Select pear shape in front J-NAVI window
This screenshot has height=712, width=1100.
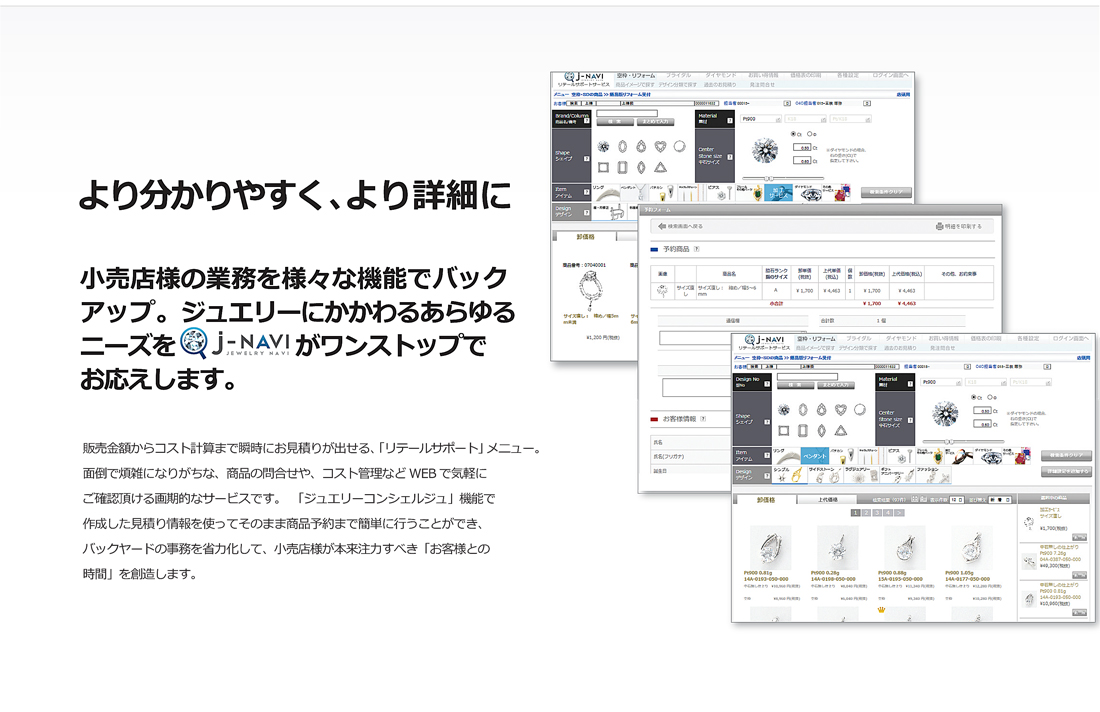[x=821, y=410]
